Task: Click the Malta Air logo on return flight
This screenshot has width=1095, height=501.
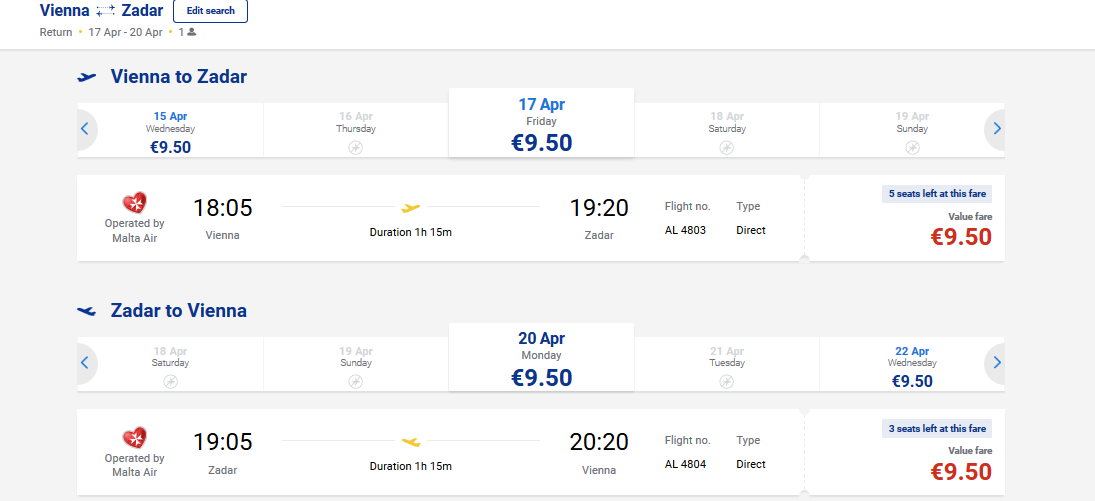Action: point(134,438)
